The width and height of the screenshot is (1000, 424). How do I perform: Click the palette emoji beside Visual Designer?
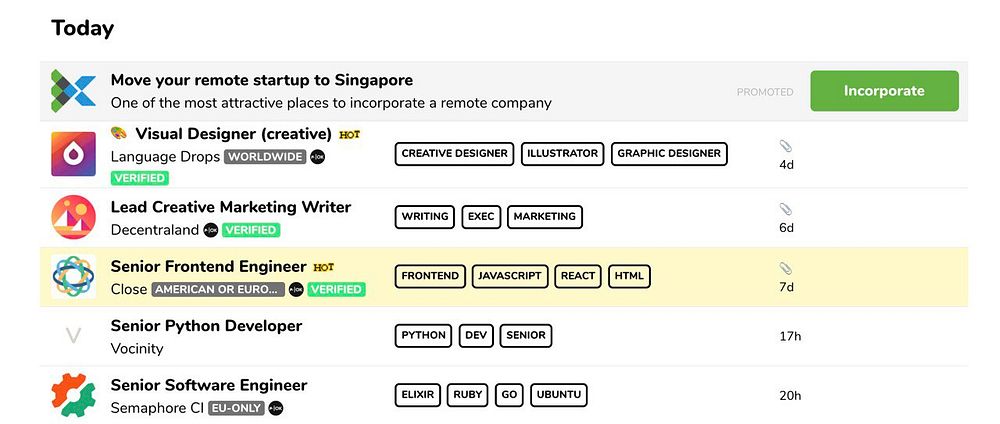tap(119, 133)
